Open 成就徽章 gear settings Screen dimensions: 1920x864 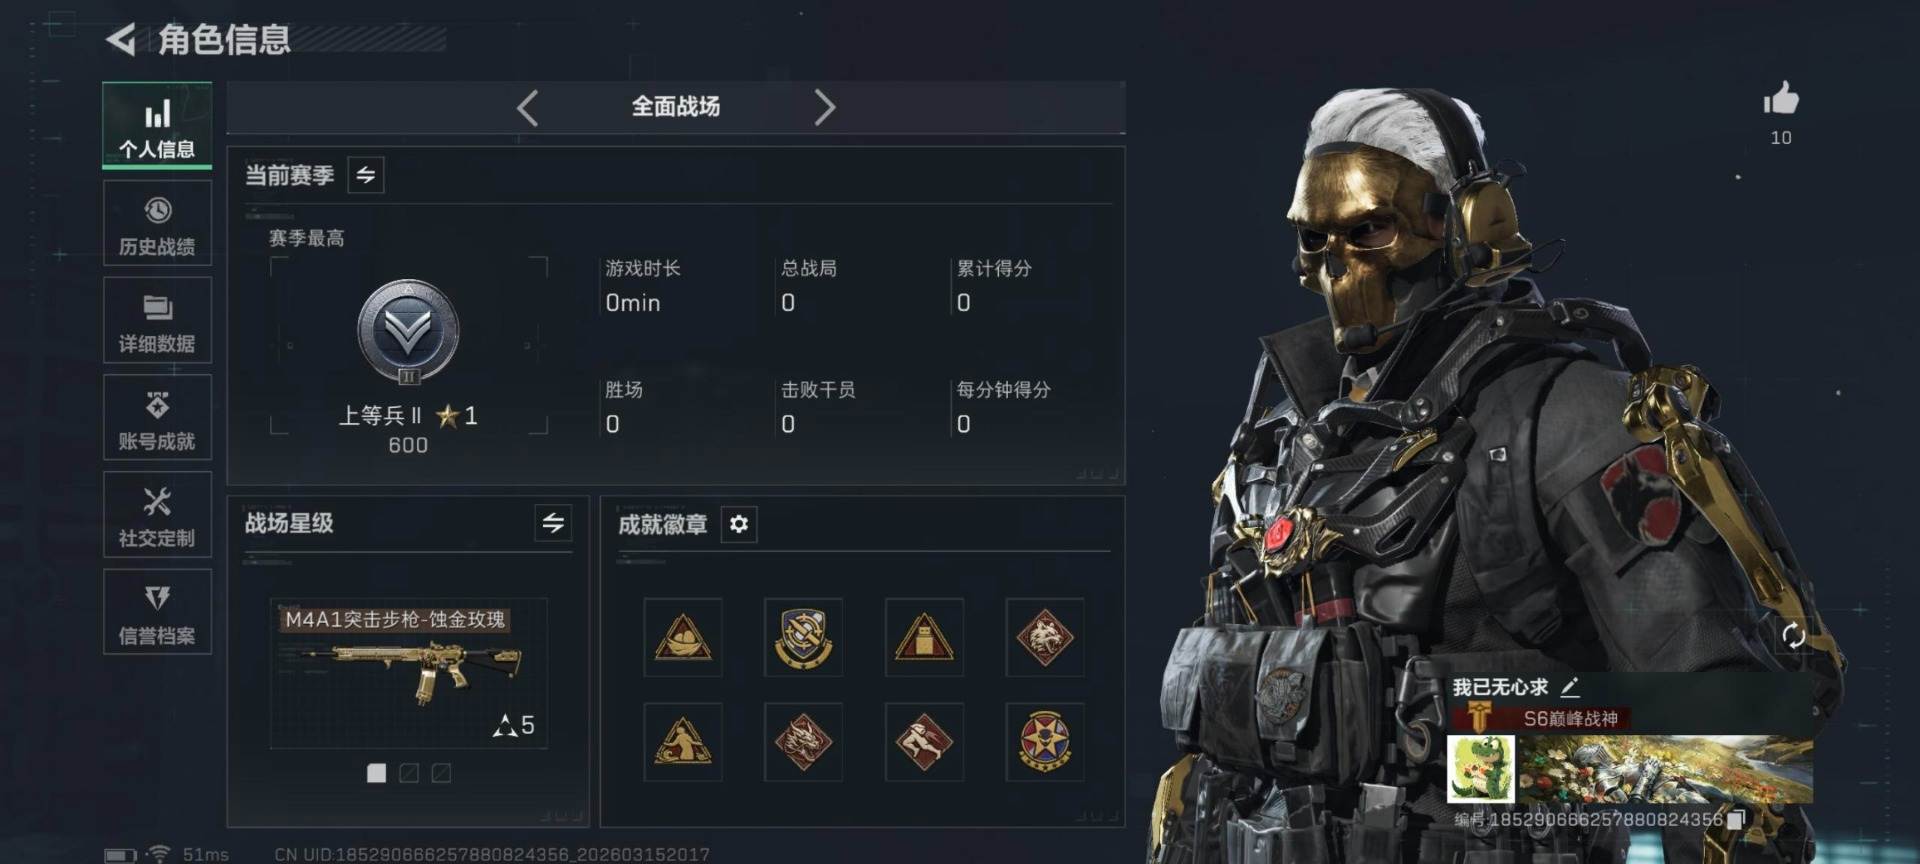point(739,524)
